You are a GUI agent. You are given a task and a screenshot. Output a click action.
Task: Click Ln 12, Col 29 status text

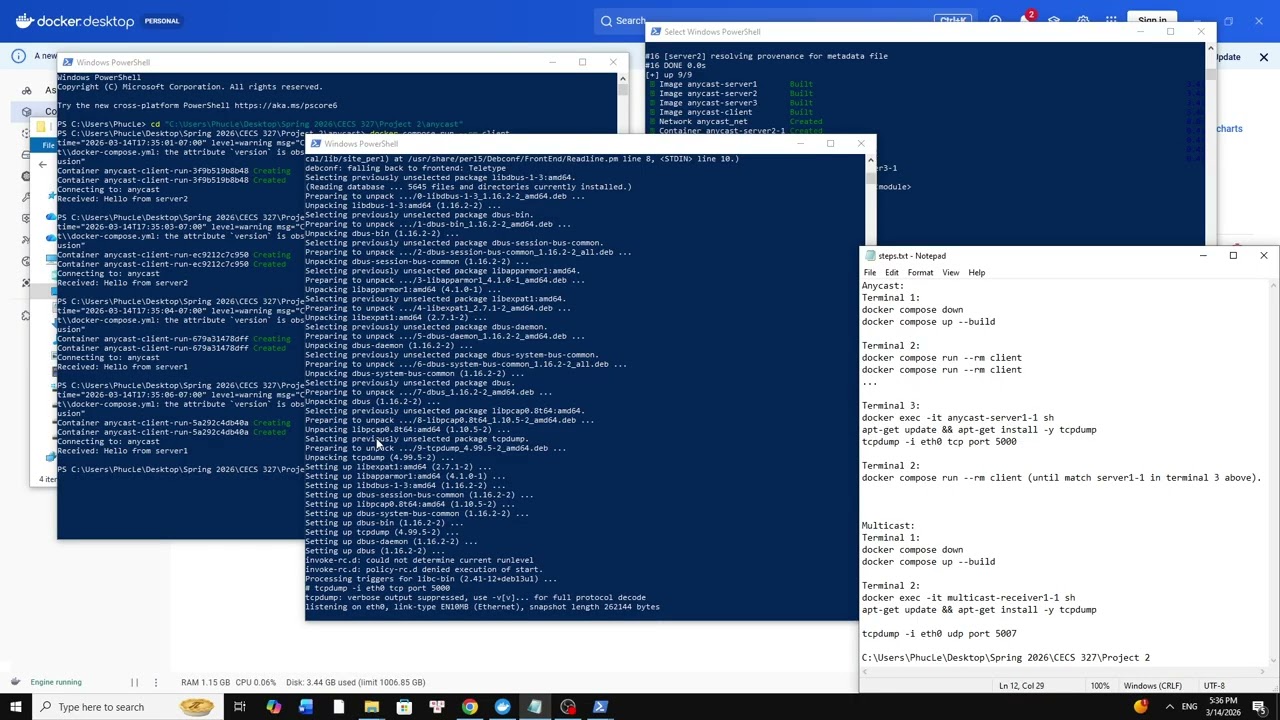(1021, 686)
